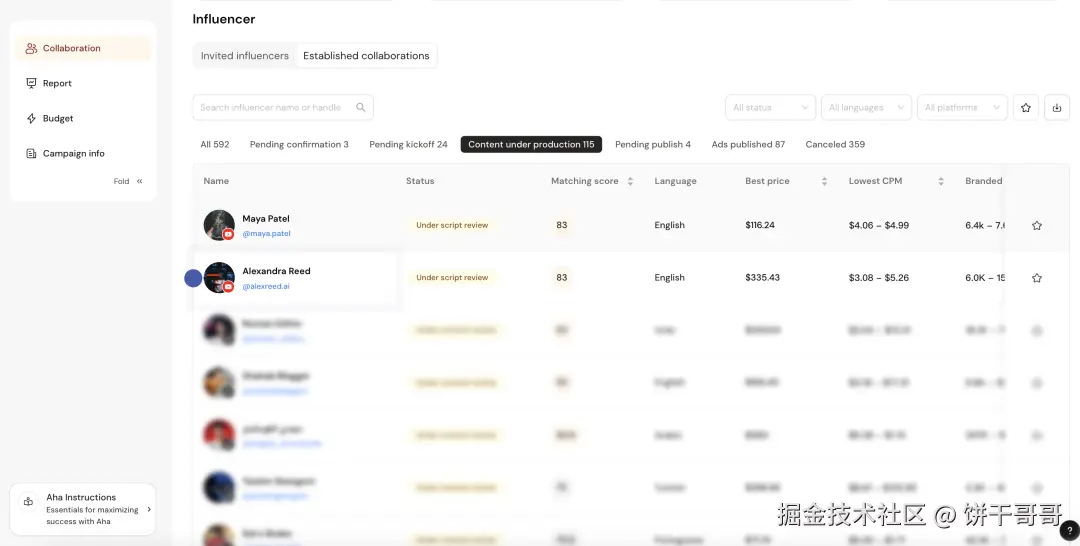This screenshot has height=546, width=1080.
Task: Sort by the Matching score column arrows
Action: [630, 181]
